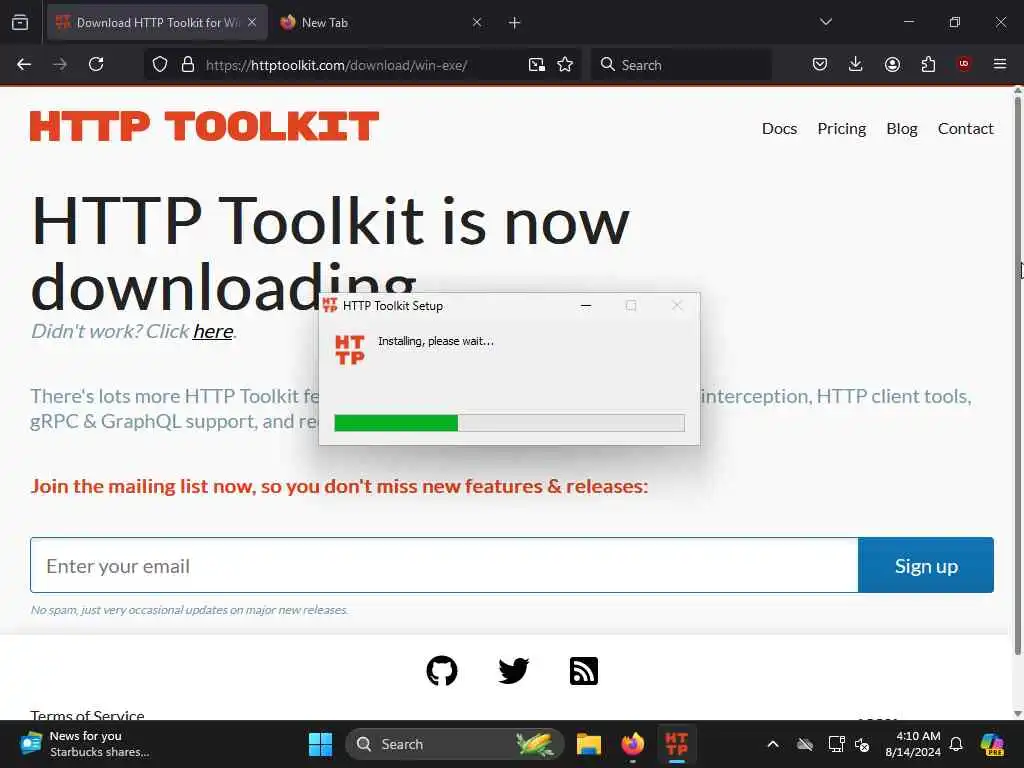Open Save to Pocket icon
1024x768 pixels.
pyautogui.click(x=820, y=65)
